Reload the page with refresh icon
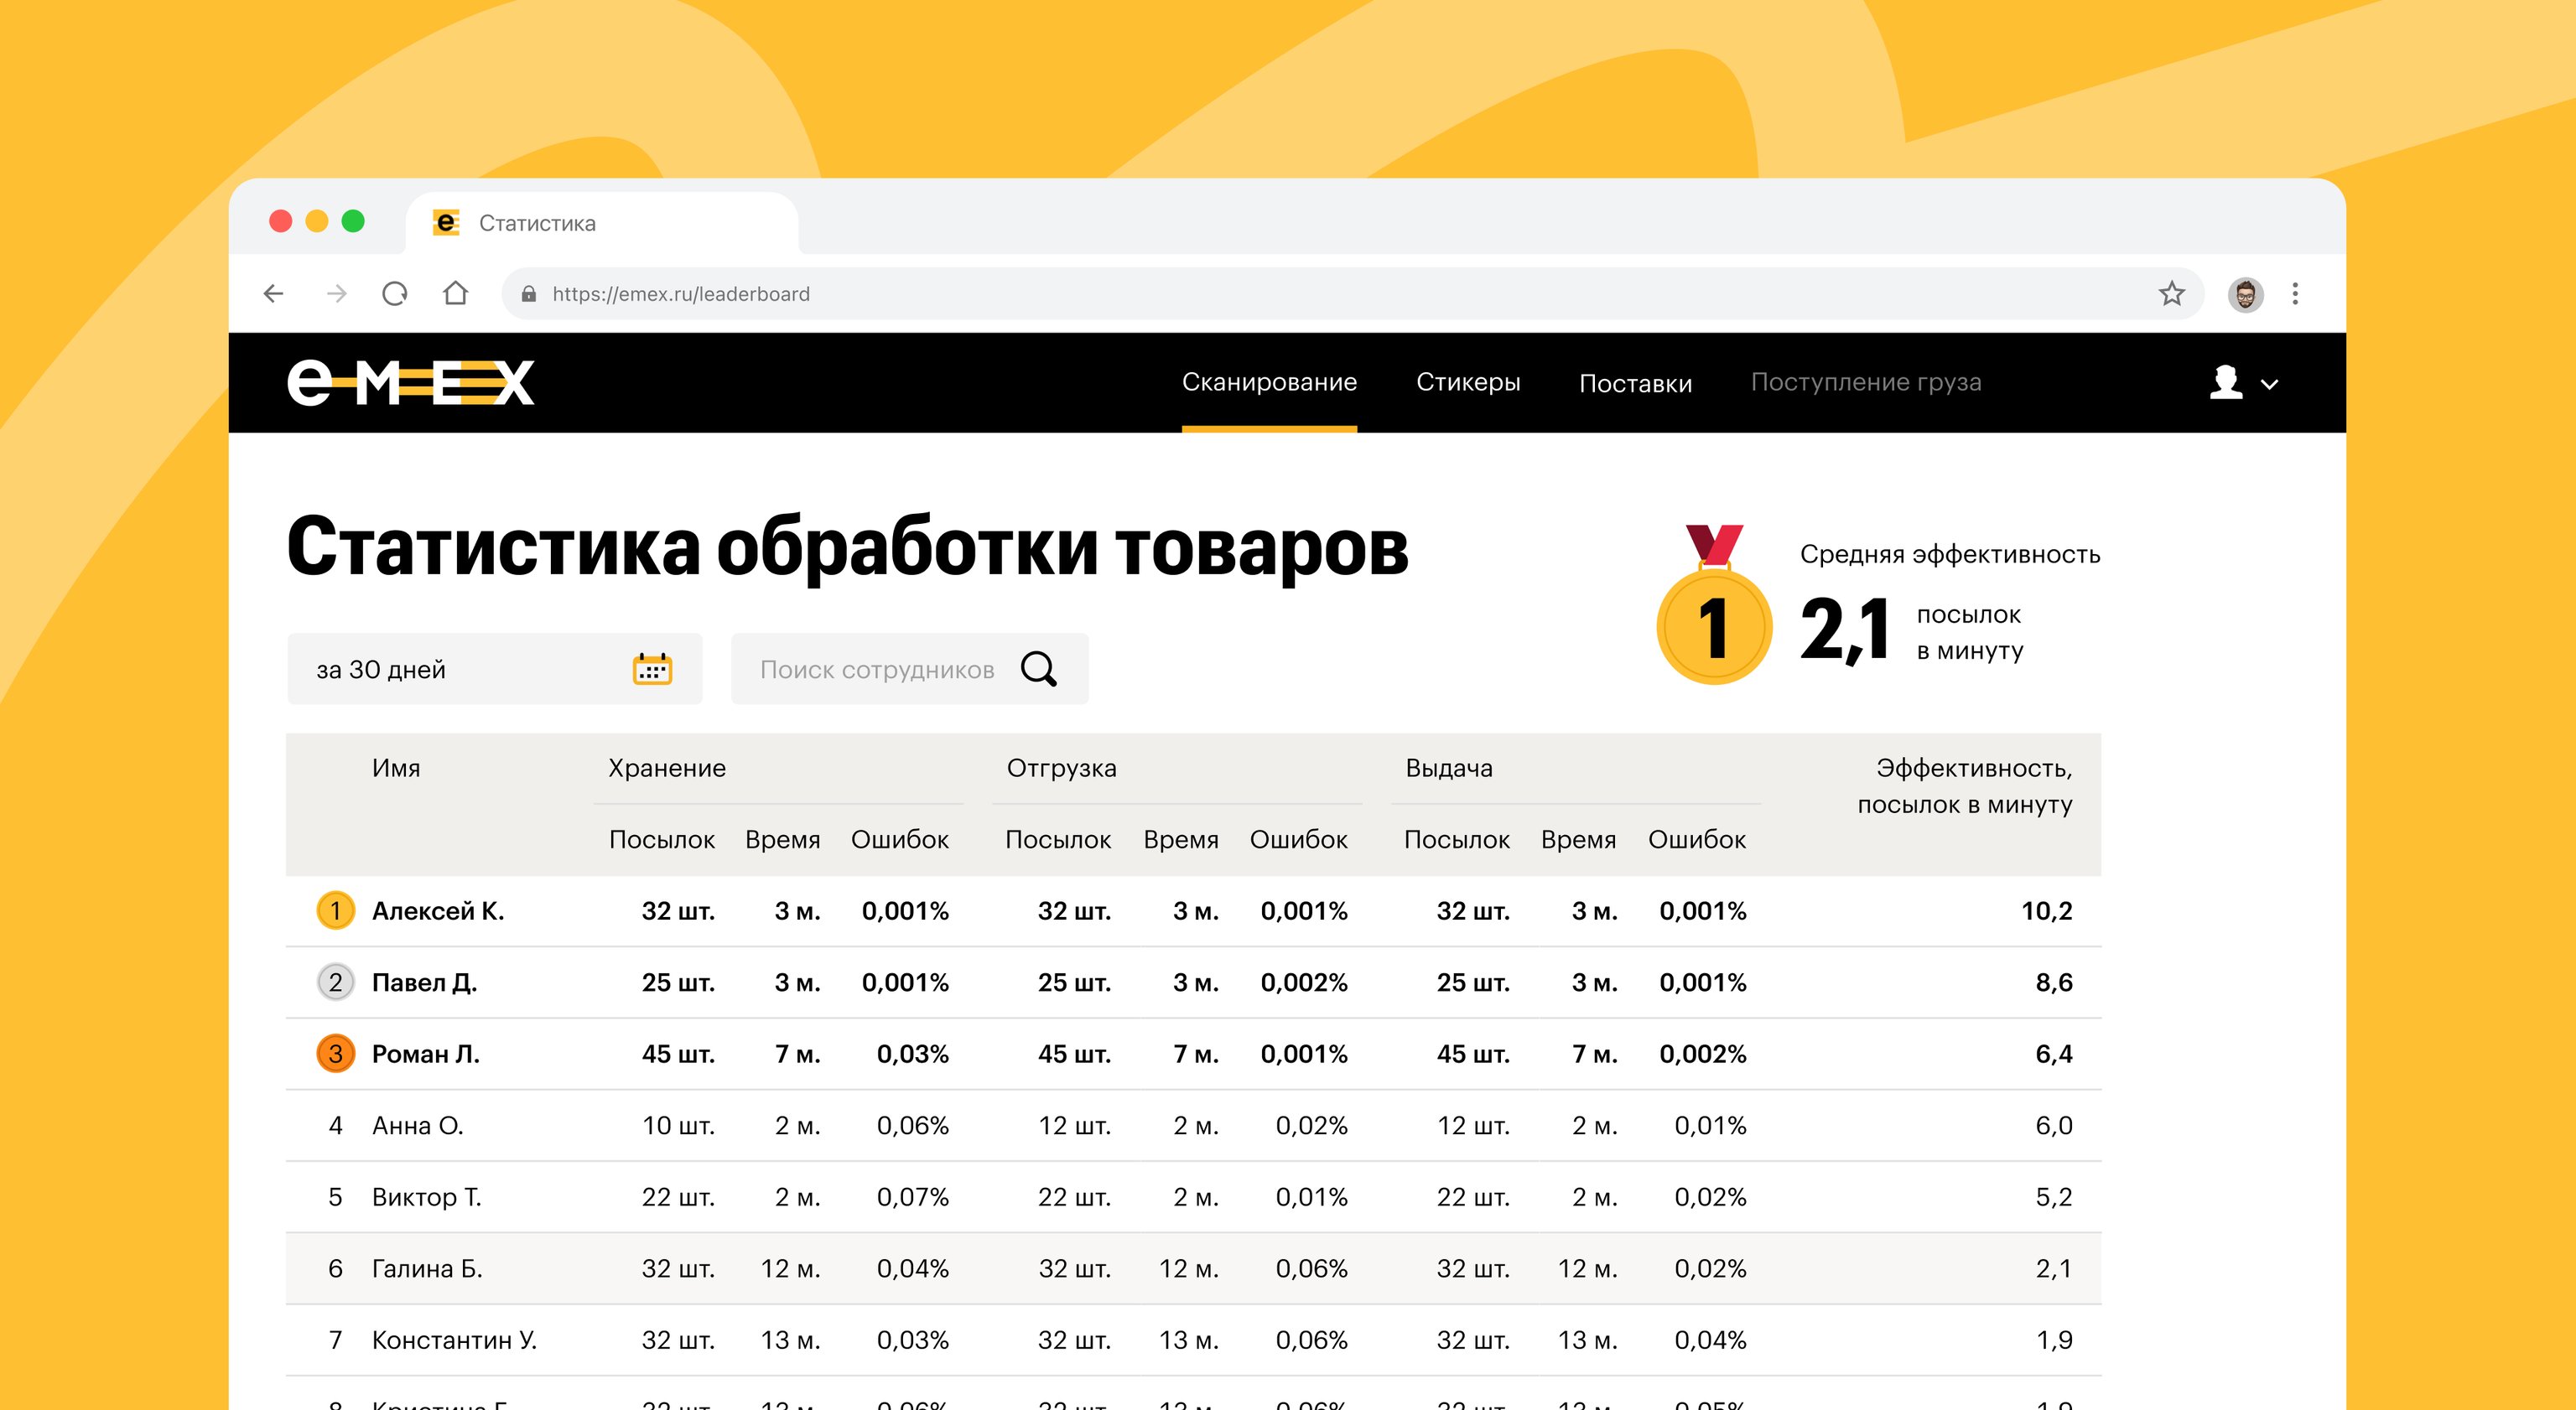Viewport: 2576px width, 1410px height. [x=395, y=293]
